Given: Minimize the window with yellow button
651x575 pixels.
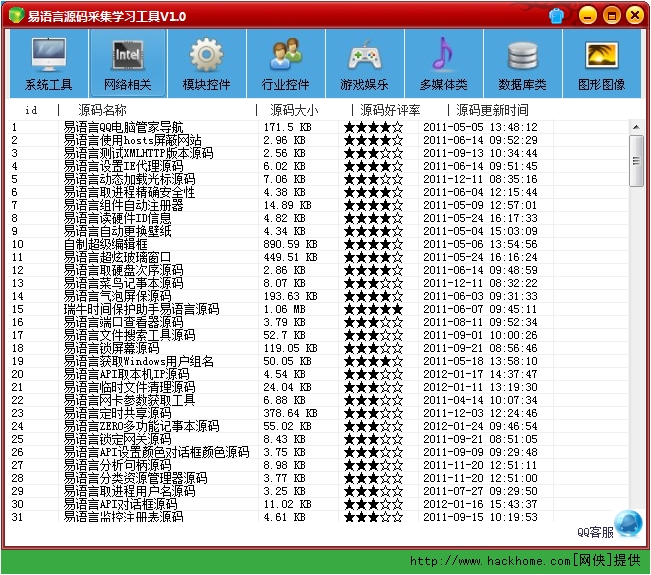Looking at the screenshot, I should click(x=587, y=16).
